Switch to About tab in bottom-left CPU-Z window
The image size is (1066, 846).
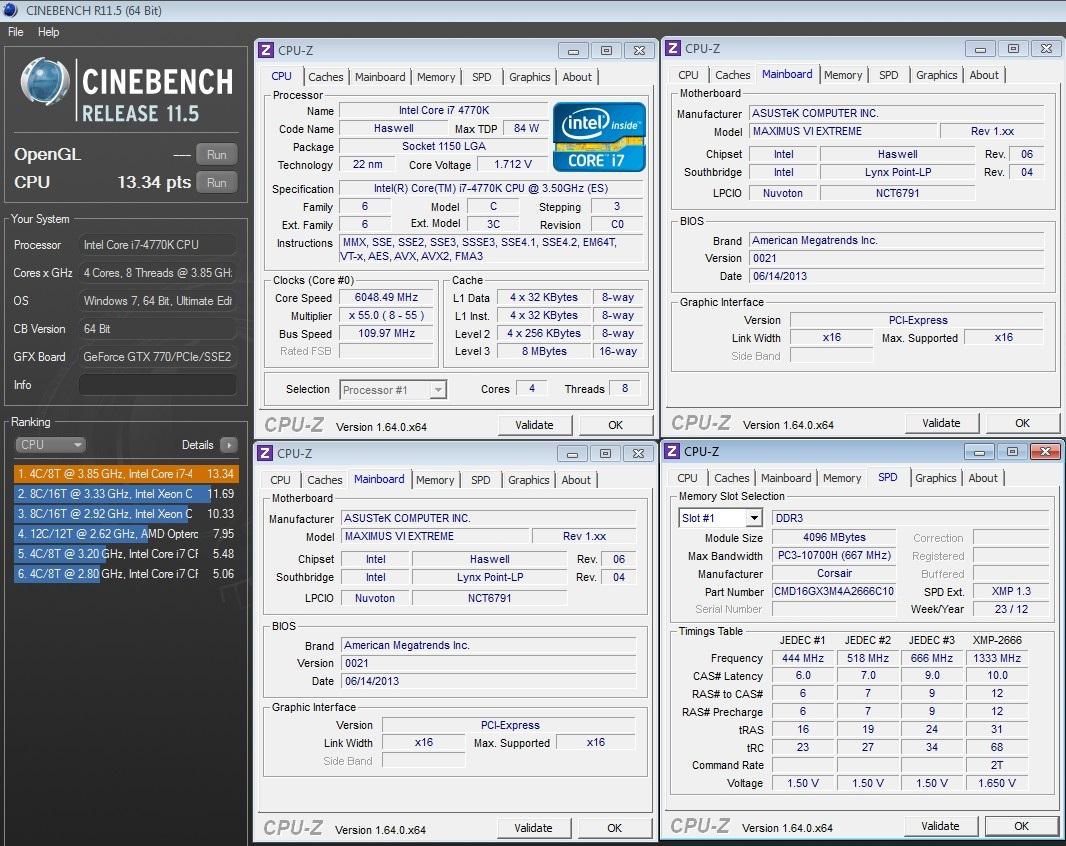(x=576, y=479)
